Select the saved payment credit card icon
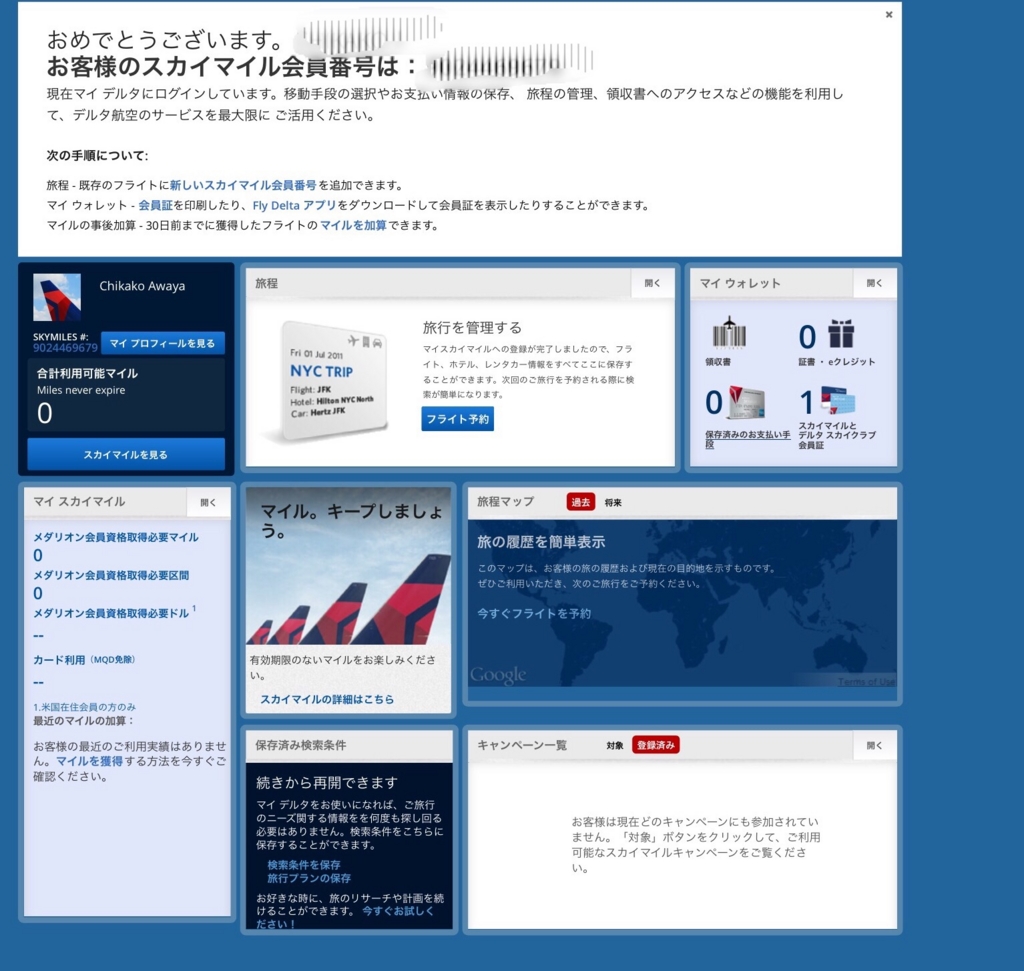 click(x=746, y=402)
